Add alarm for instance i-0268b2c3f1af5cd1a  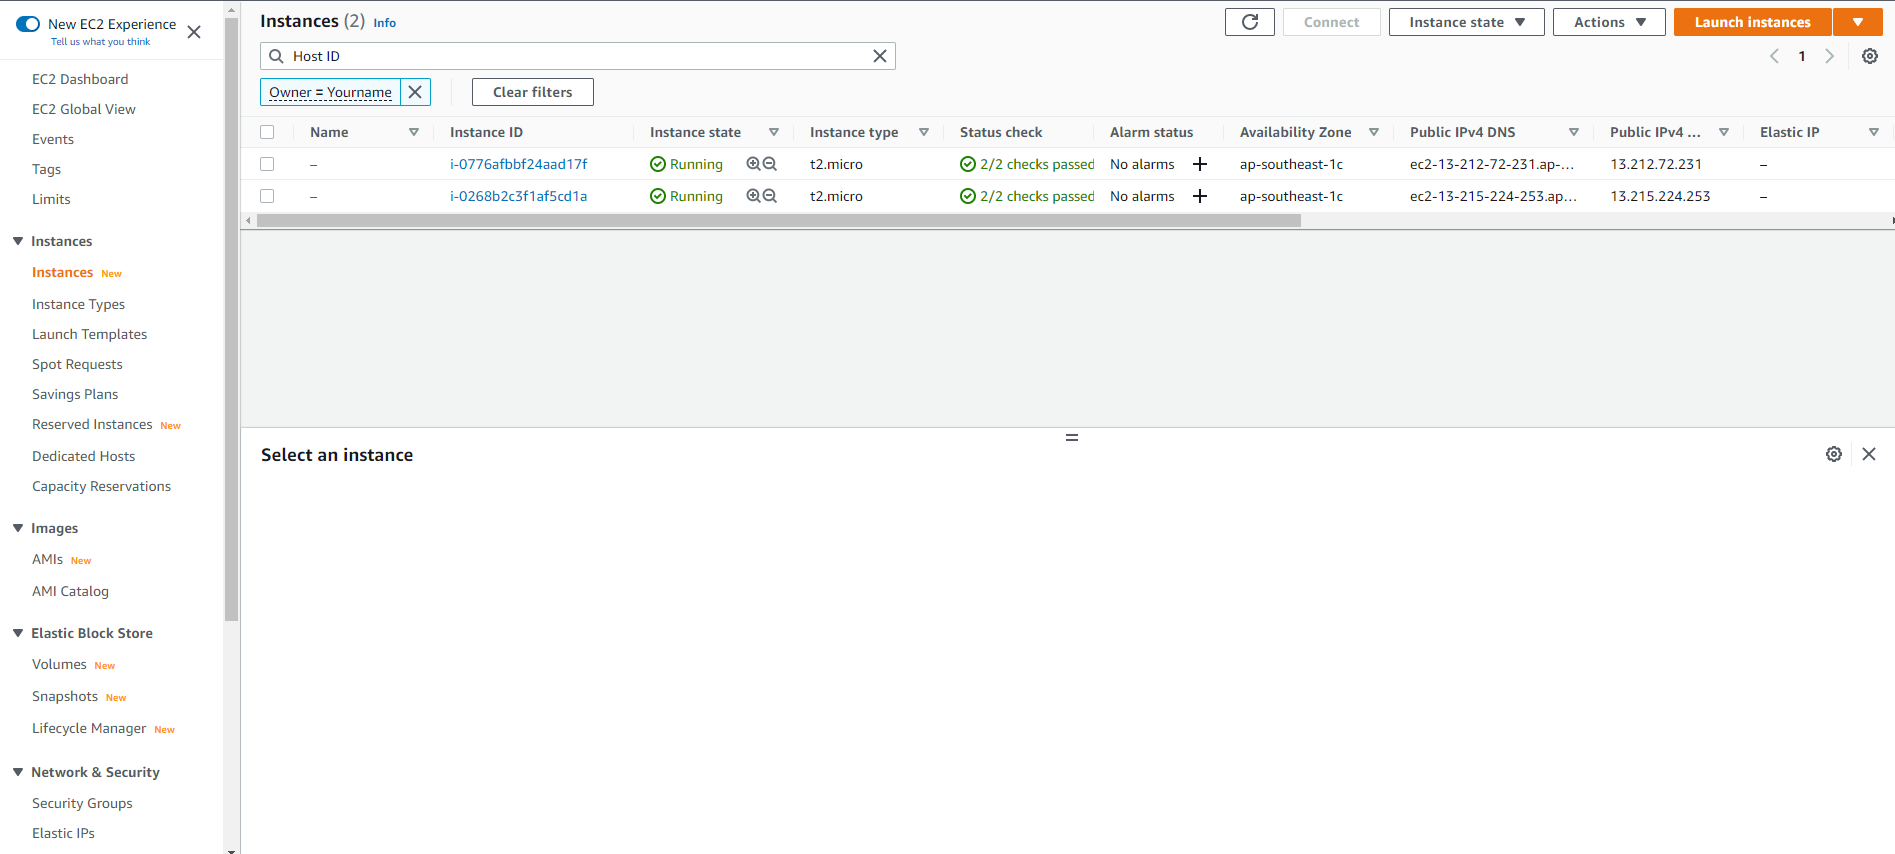pyautogui.click(x=1200, y=196)
